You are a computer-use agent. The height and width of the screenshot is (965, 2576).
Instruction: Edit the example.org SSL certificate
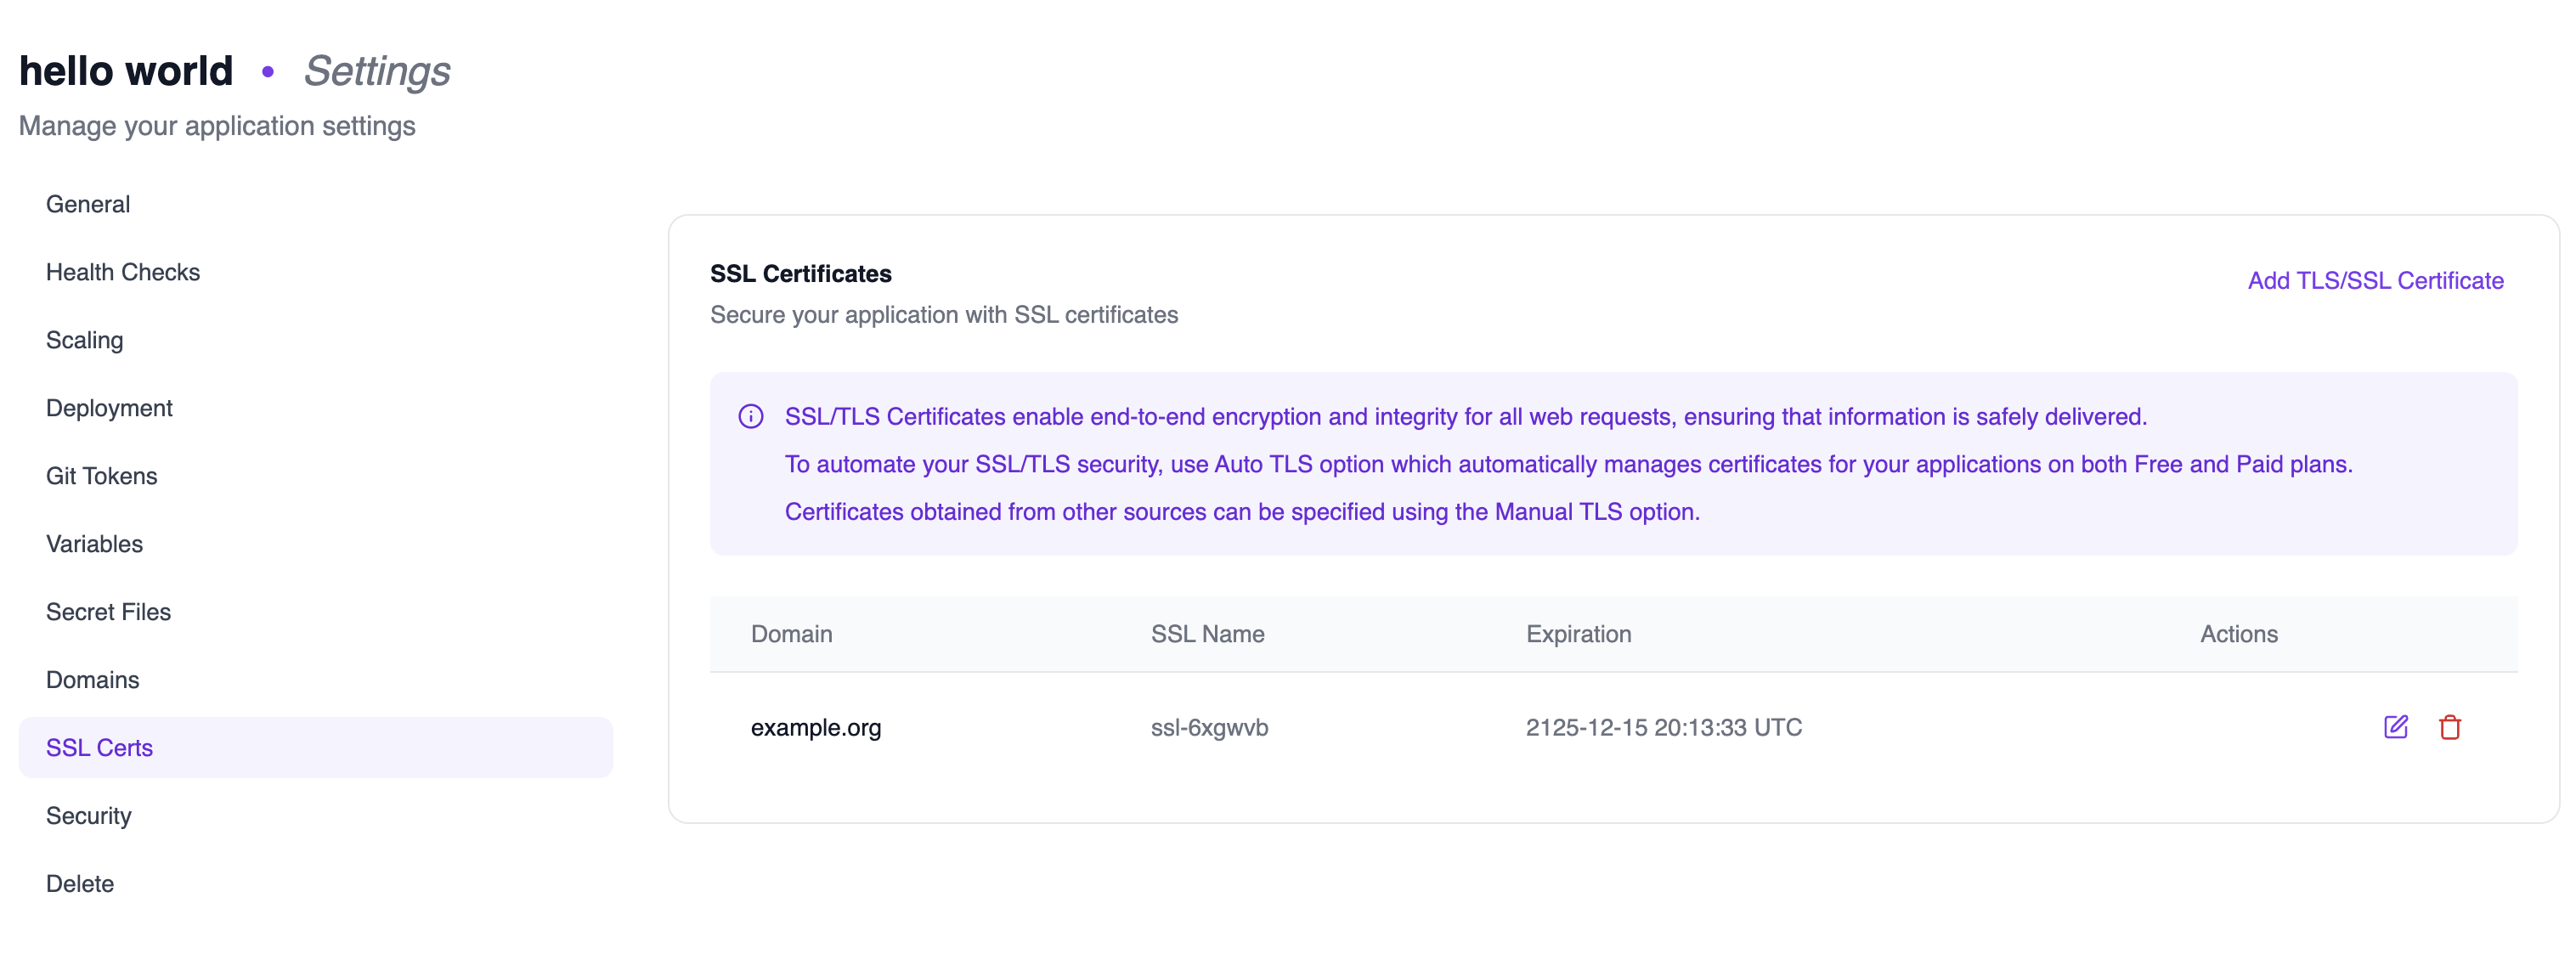pyautogui.click(x=2395, y=727)
